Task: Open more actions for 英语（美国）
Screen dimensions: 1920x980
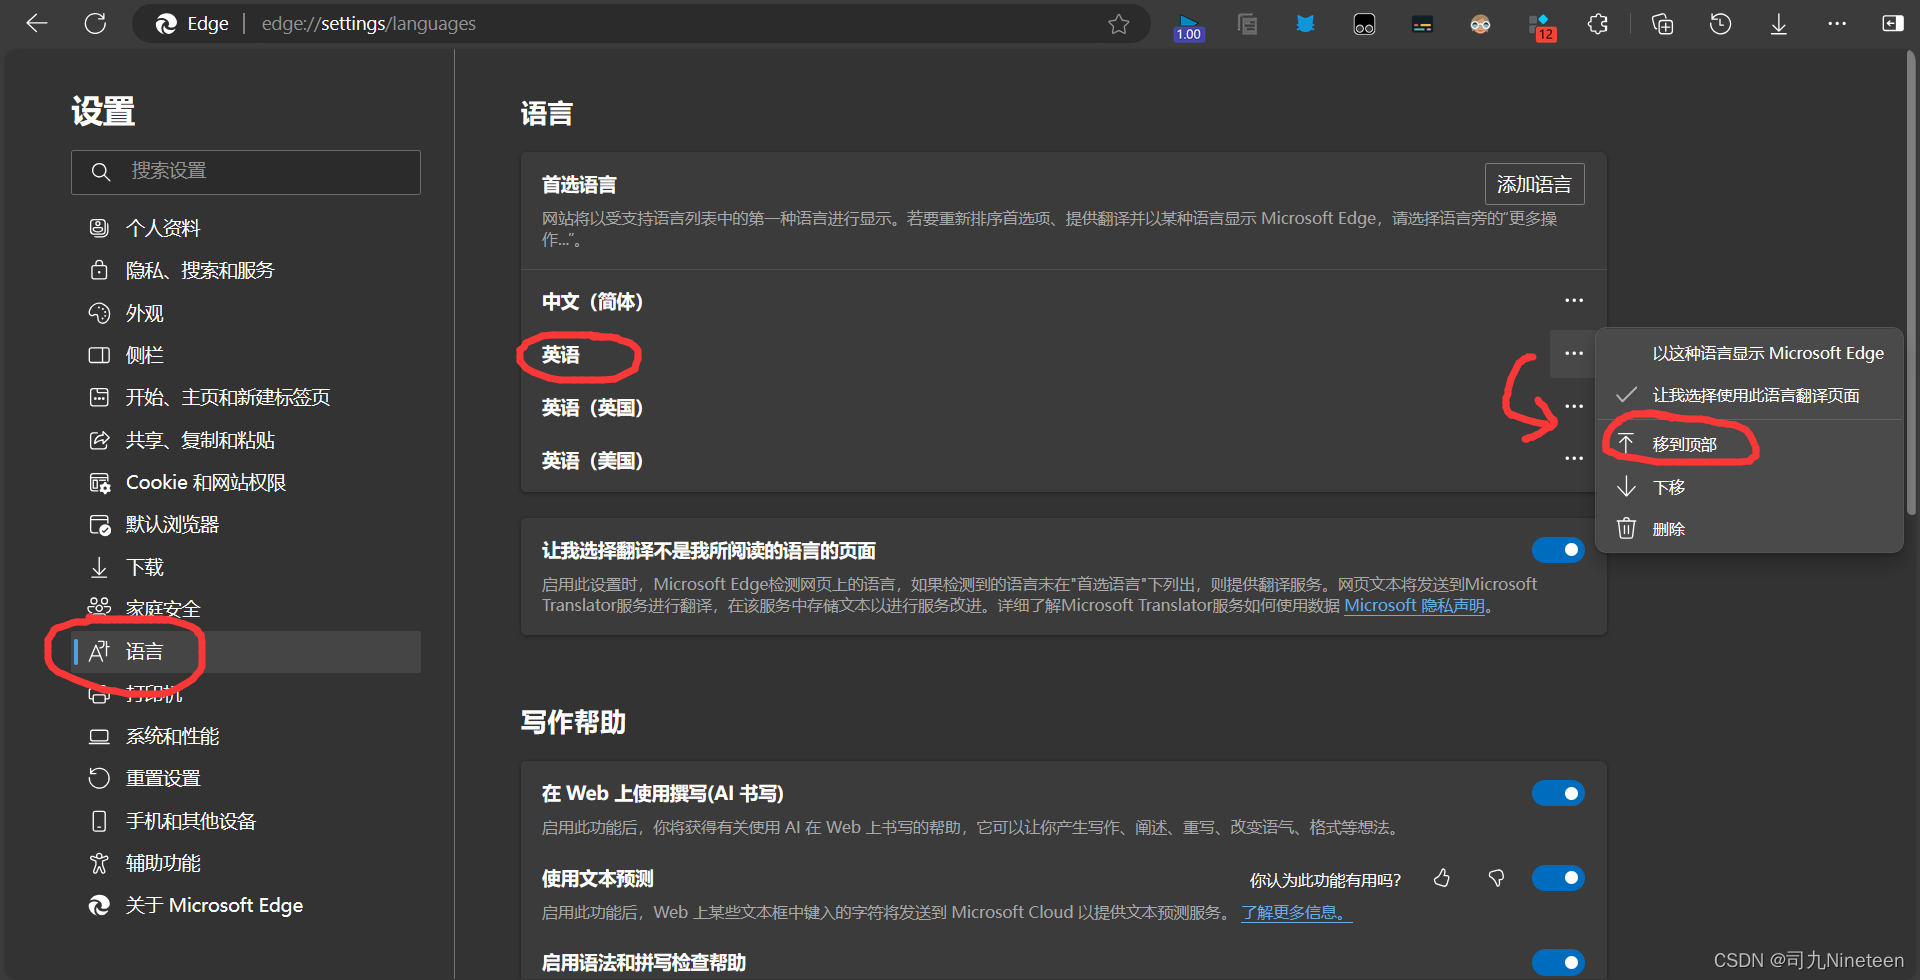Action: (x=1574, y=459)
